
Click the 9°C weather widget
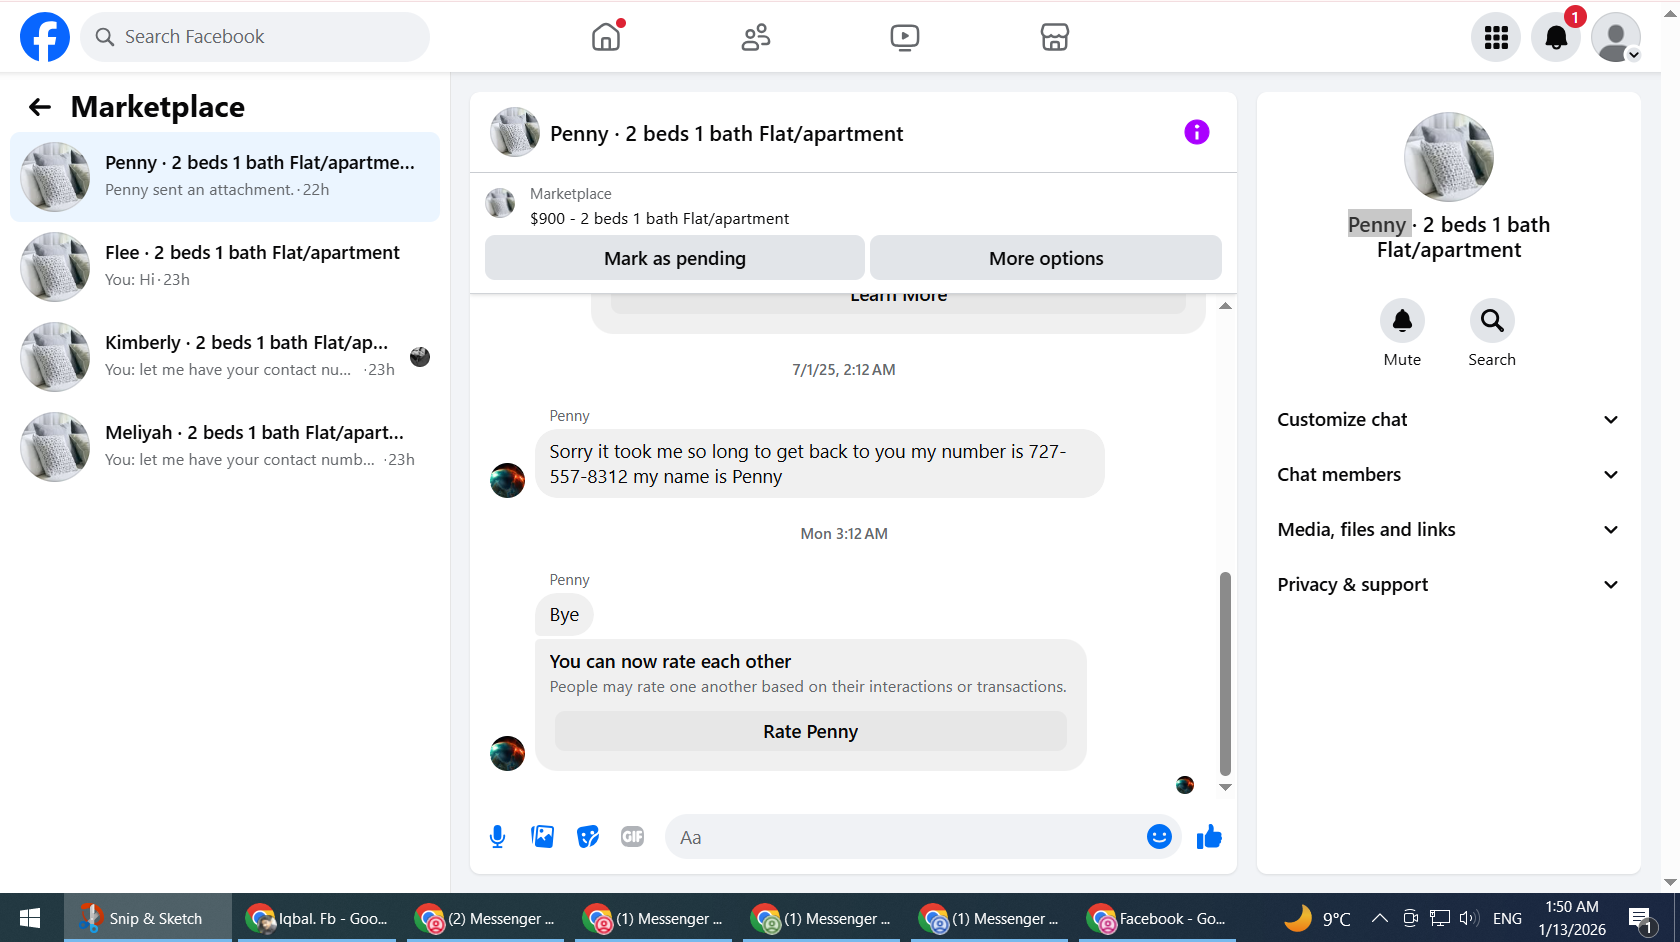[x=1318, y=918]
